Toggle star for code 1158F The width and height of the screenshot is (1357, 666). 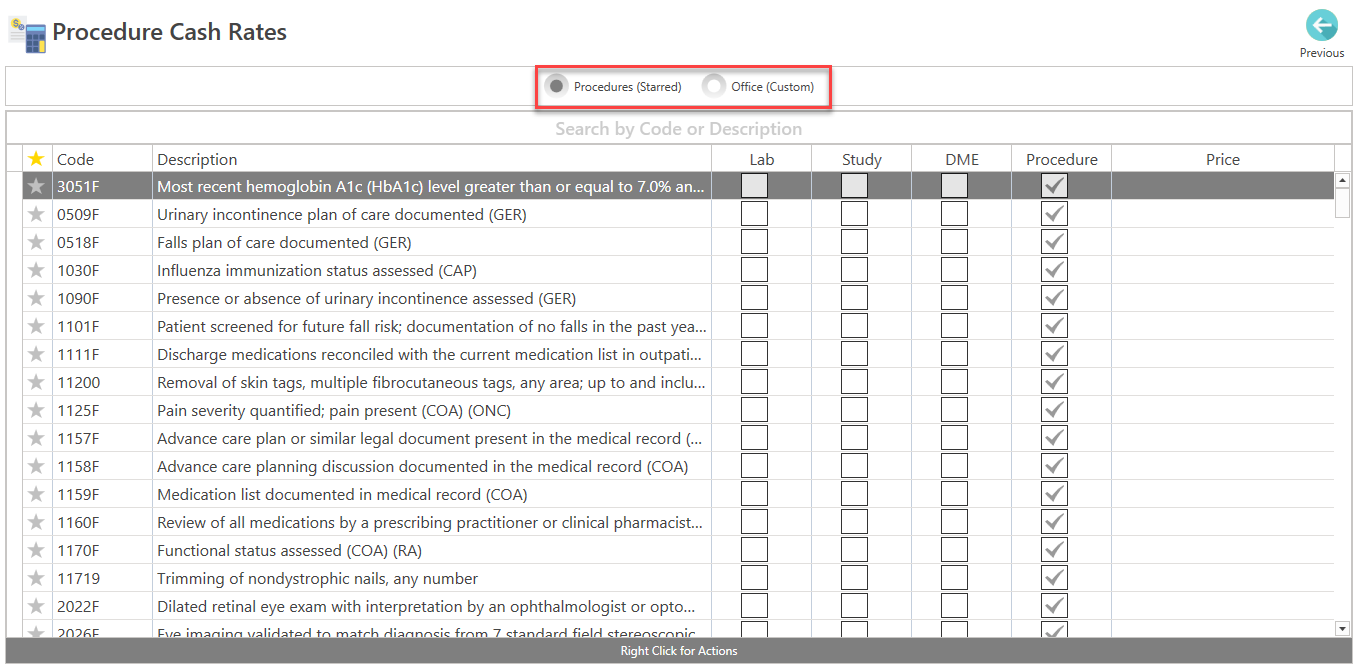tap(37, 466)
